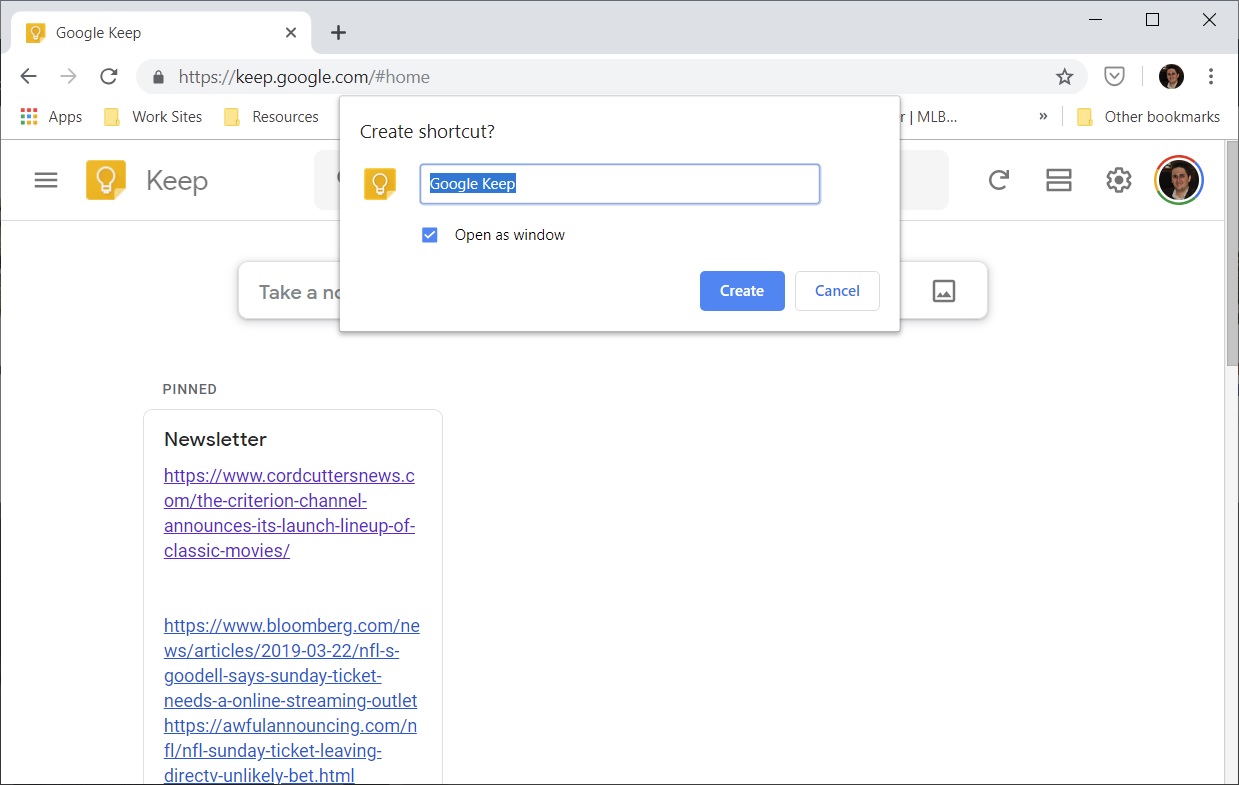Refresh notes with the Keep refresh icon
The image size is (1239, 785).
[998, 180]
